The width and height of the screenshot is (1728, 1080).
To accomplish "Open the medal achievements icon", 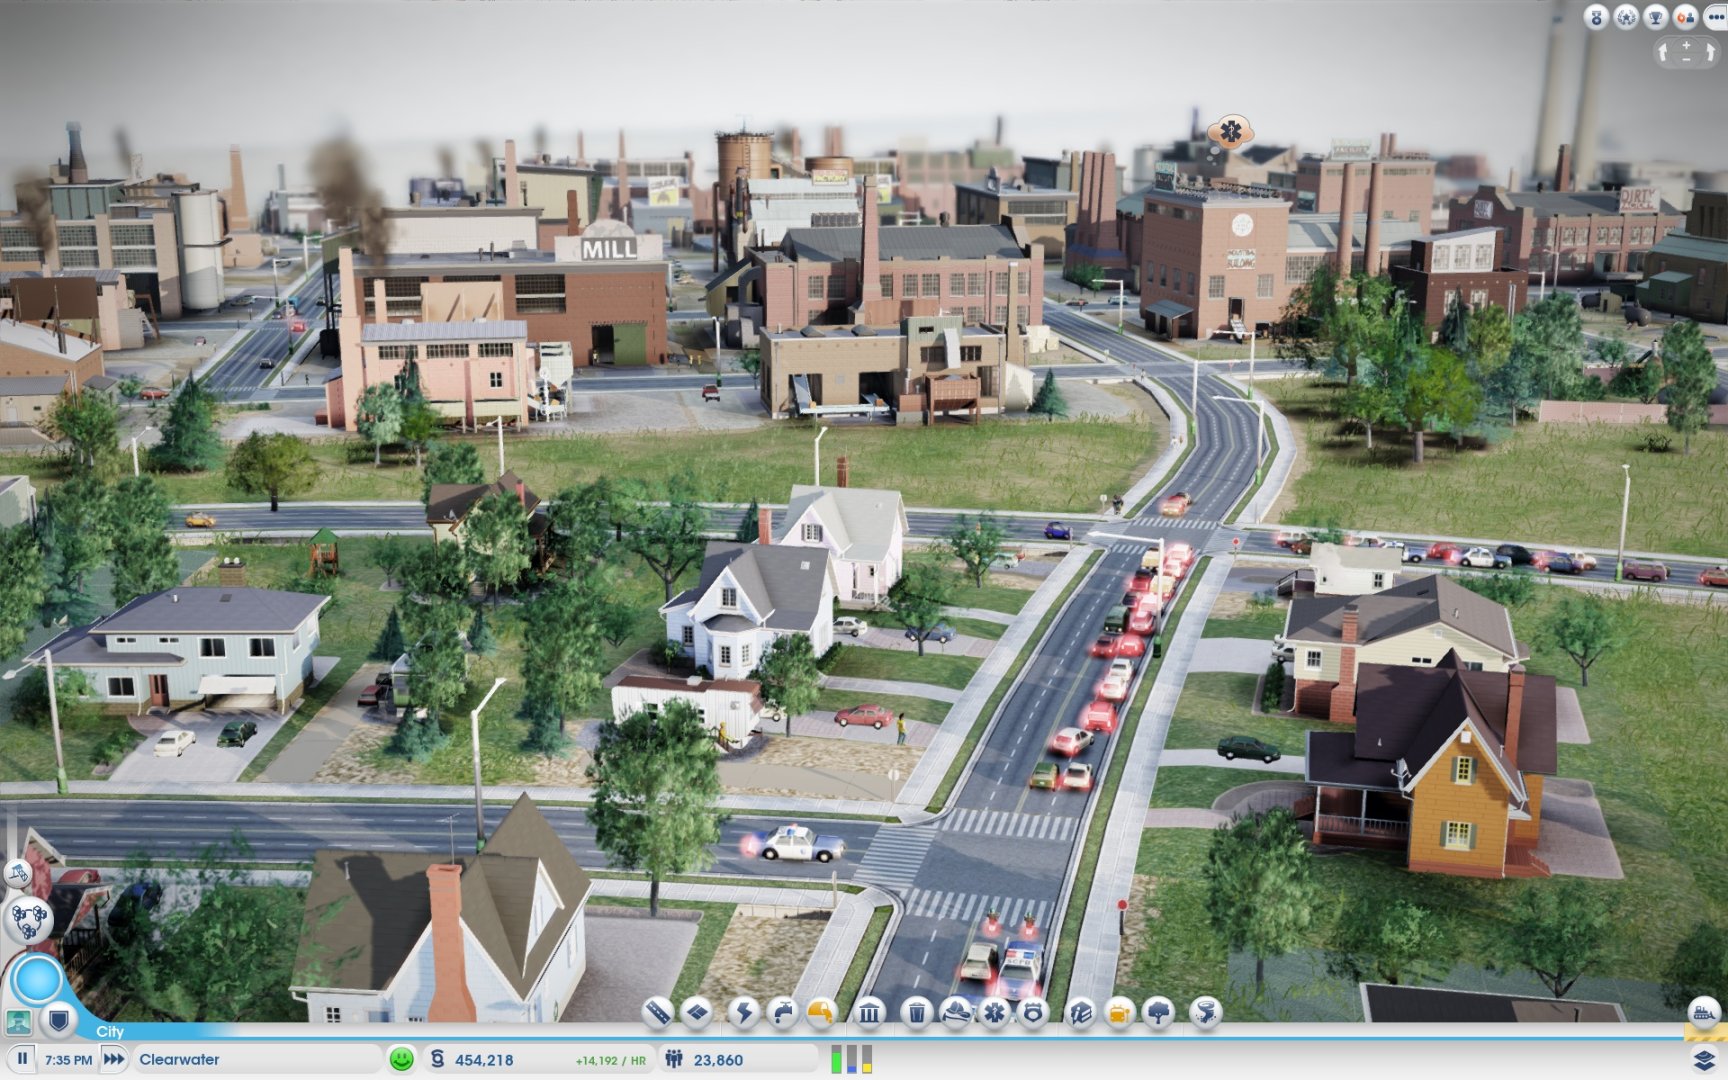I will pos(1596,17).
